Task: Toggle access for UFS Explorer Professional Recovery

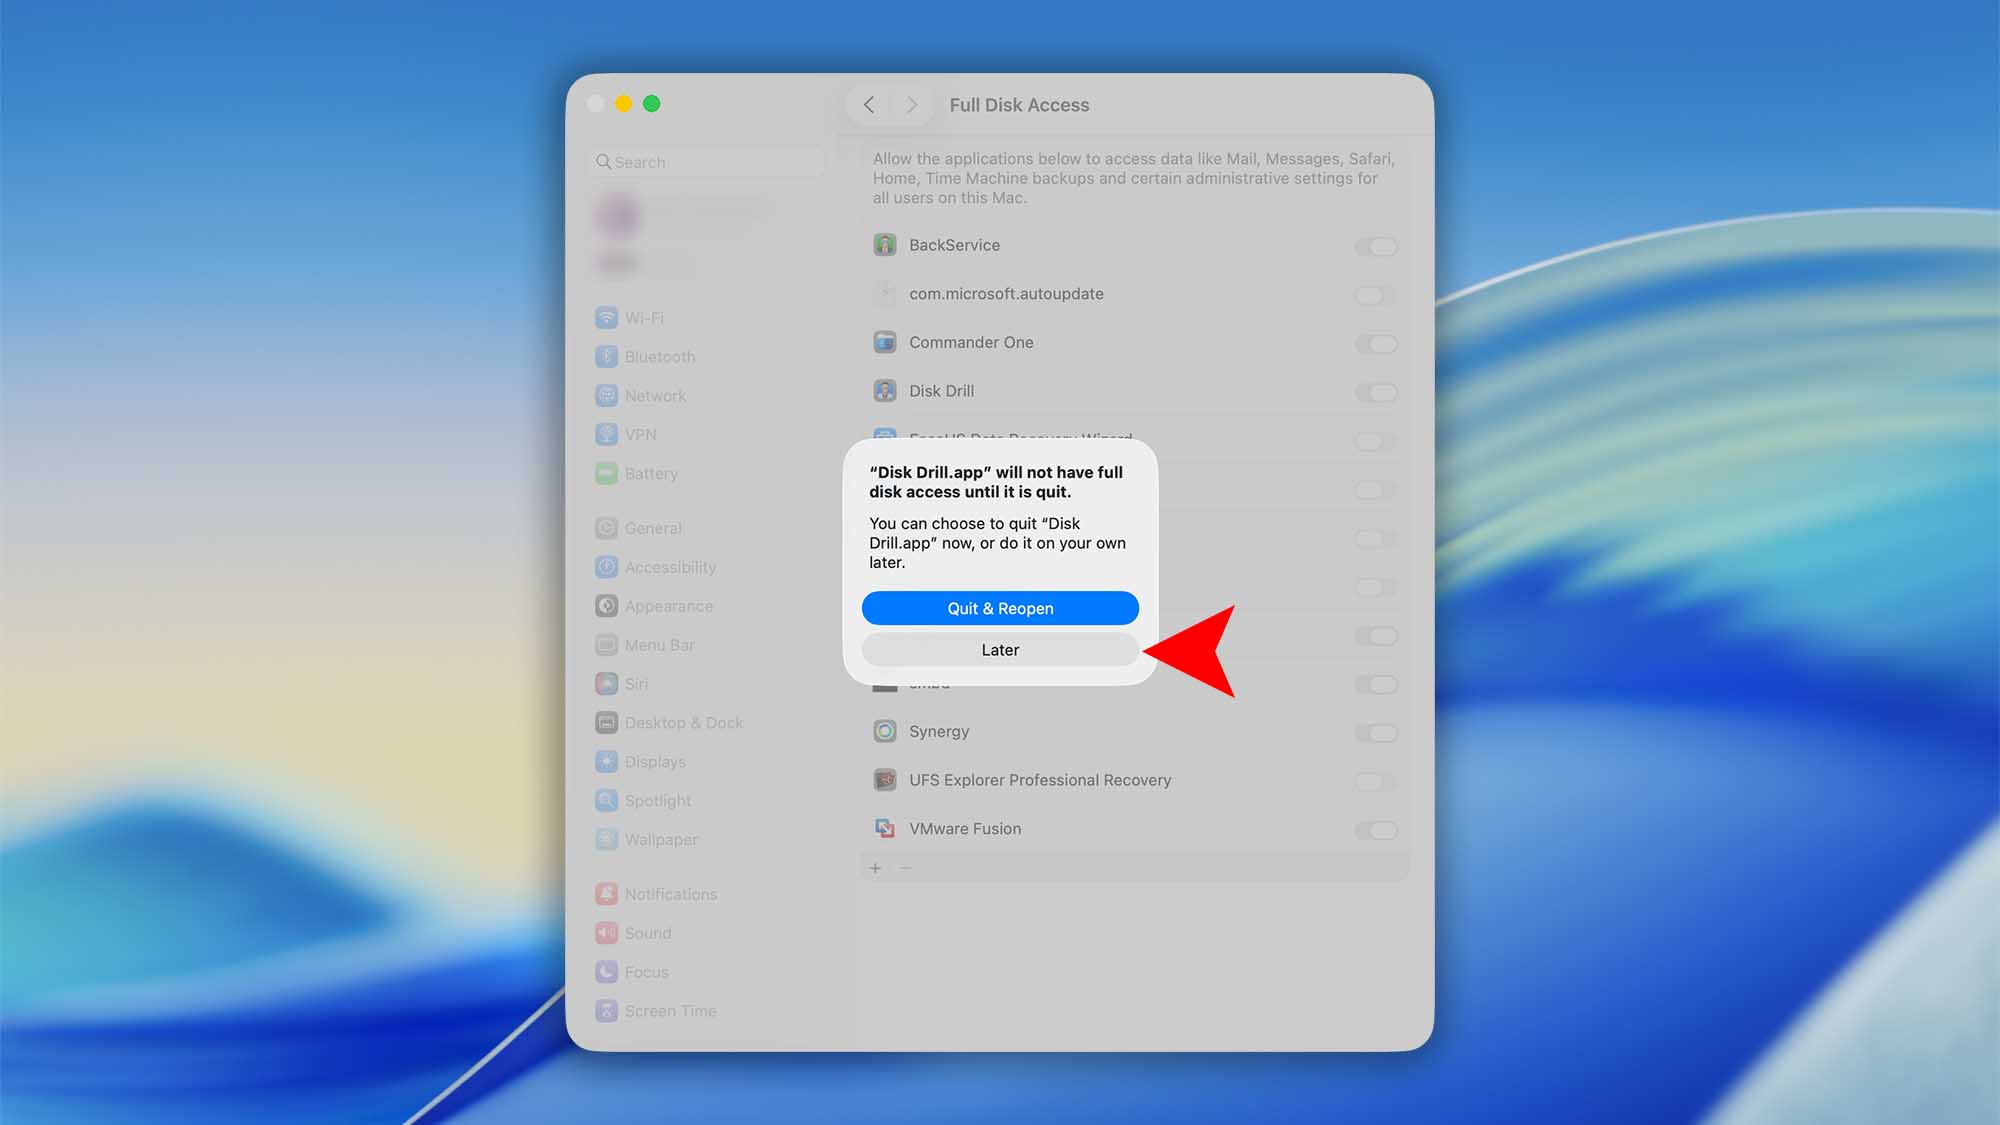Action: click(x=1376, y=781)
